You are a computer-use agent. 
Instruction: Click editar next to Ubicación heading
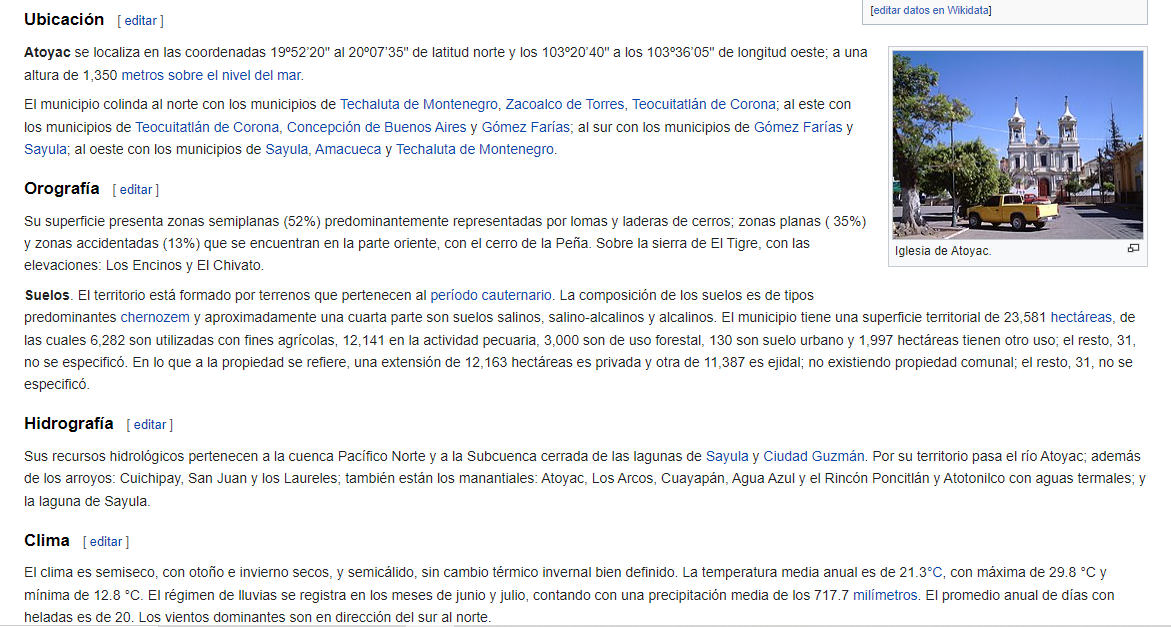point(140,21)
